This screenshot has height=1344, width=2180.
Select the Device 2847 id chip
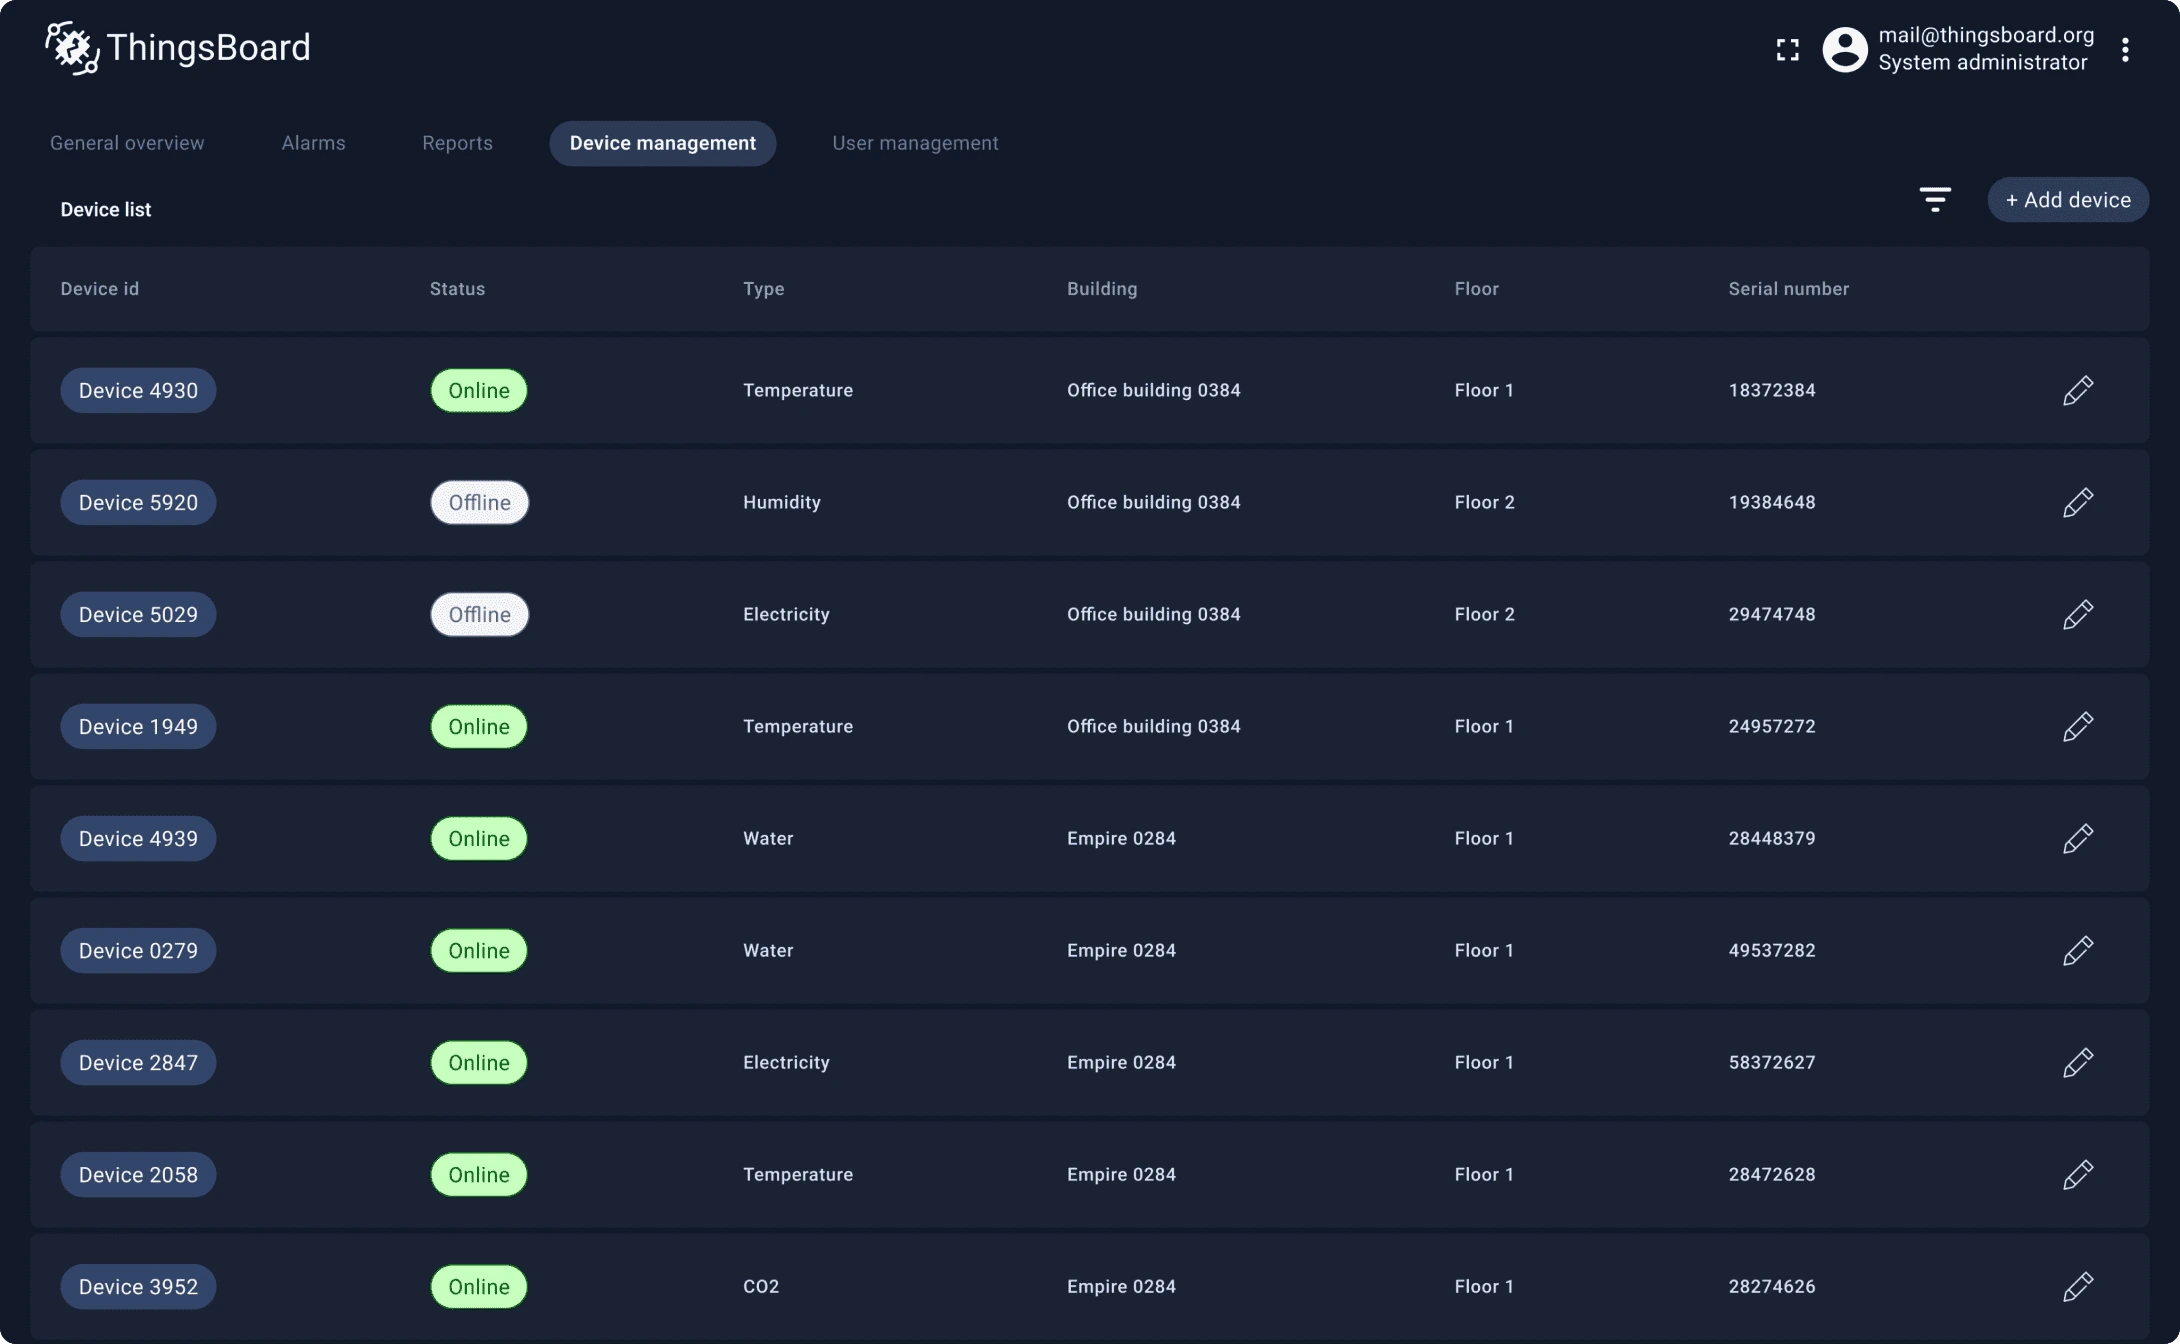138,1062
